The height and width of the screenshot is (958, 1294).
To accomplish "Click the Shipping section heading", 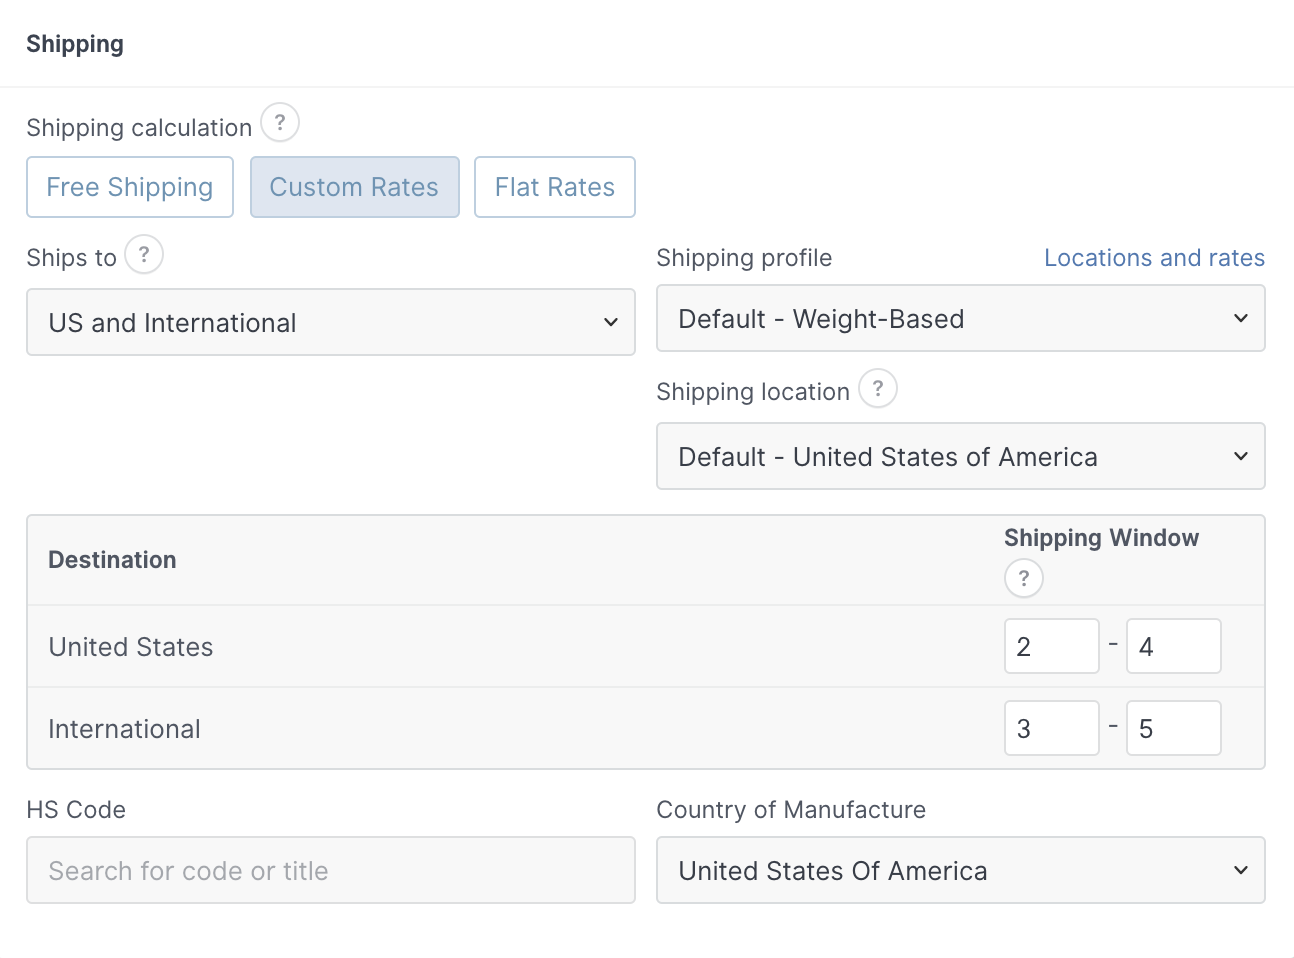I will tap(75, 44).
